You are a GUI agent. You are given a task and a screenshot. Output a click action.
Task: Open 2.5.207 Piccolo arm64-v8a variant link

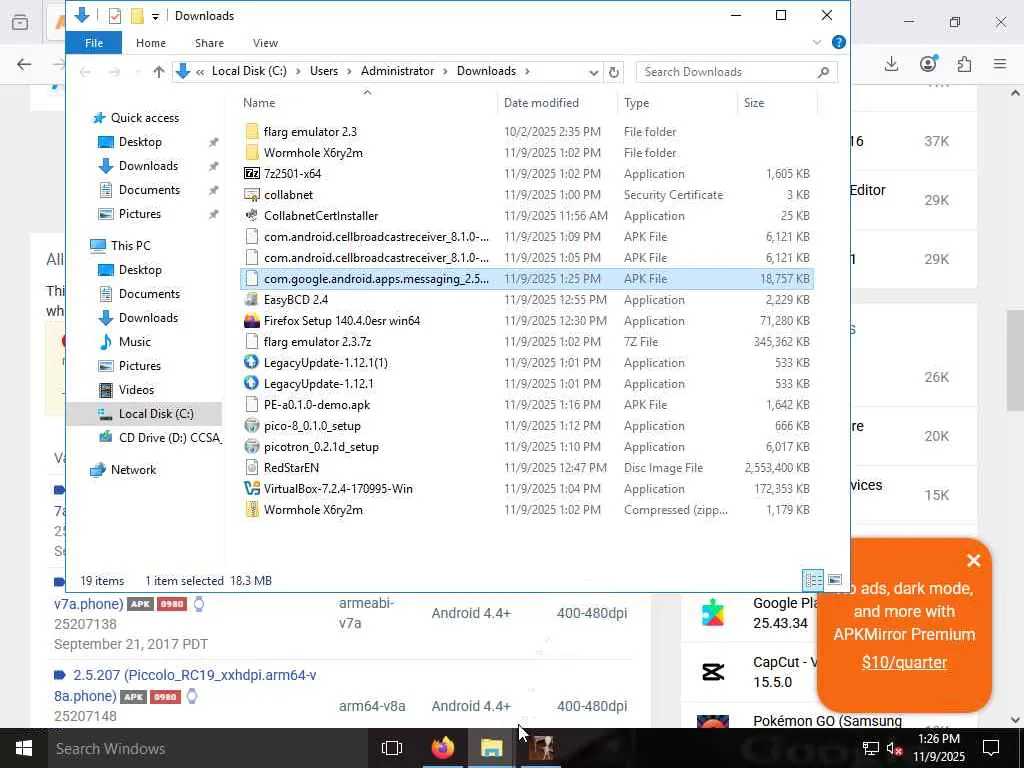[185, 685]
